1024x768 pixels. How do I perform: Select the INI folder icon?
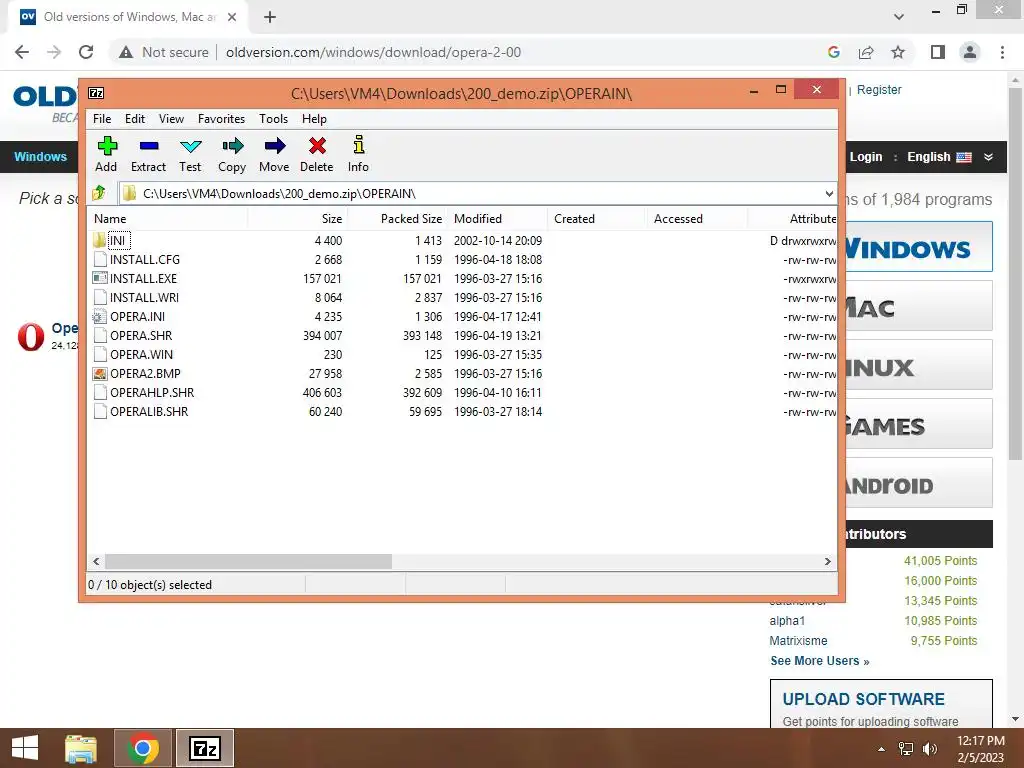(99, 240)
